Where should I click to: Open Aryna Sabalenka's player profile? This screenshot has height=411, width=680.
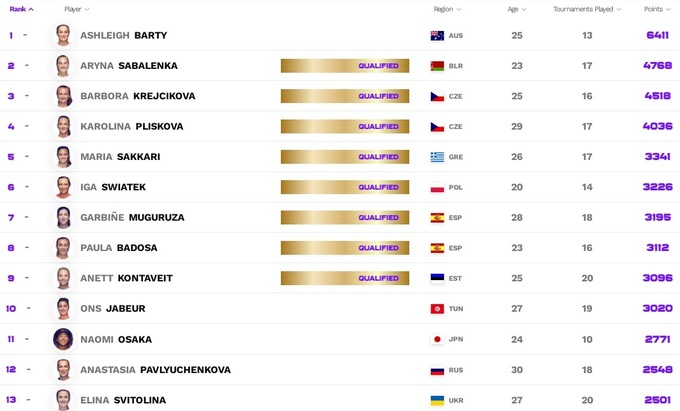pos(129,66)
